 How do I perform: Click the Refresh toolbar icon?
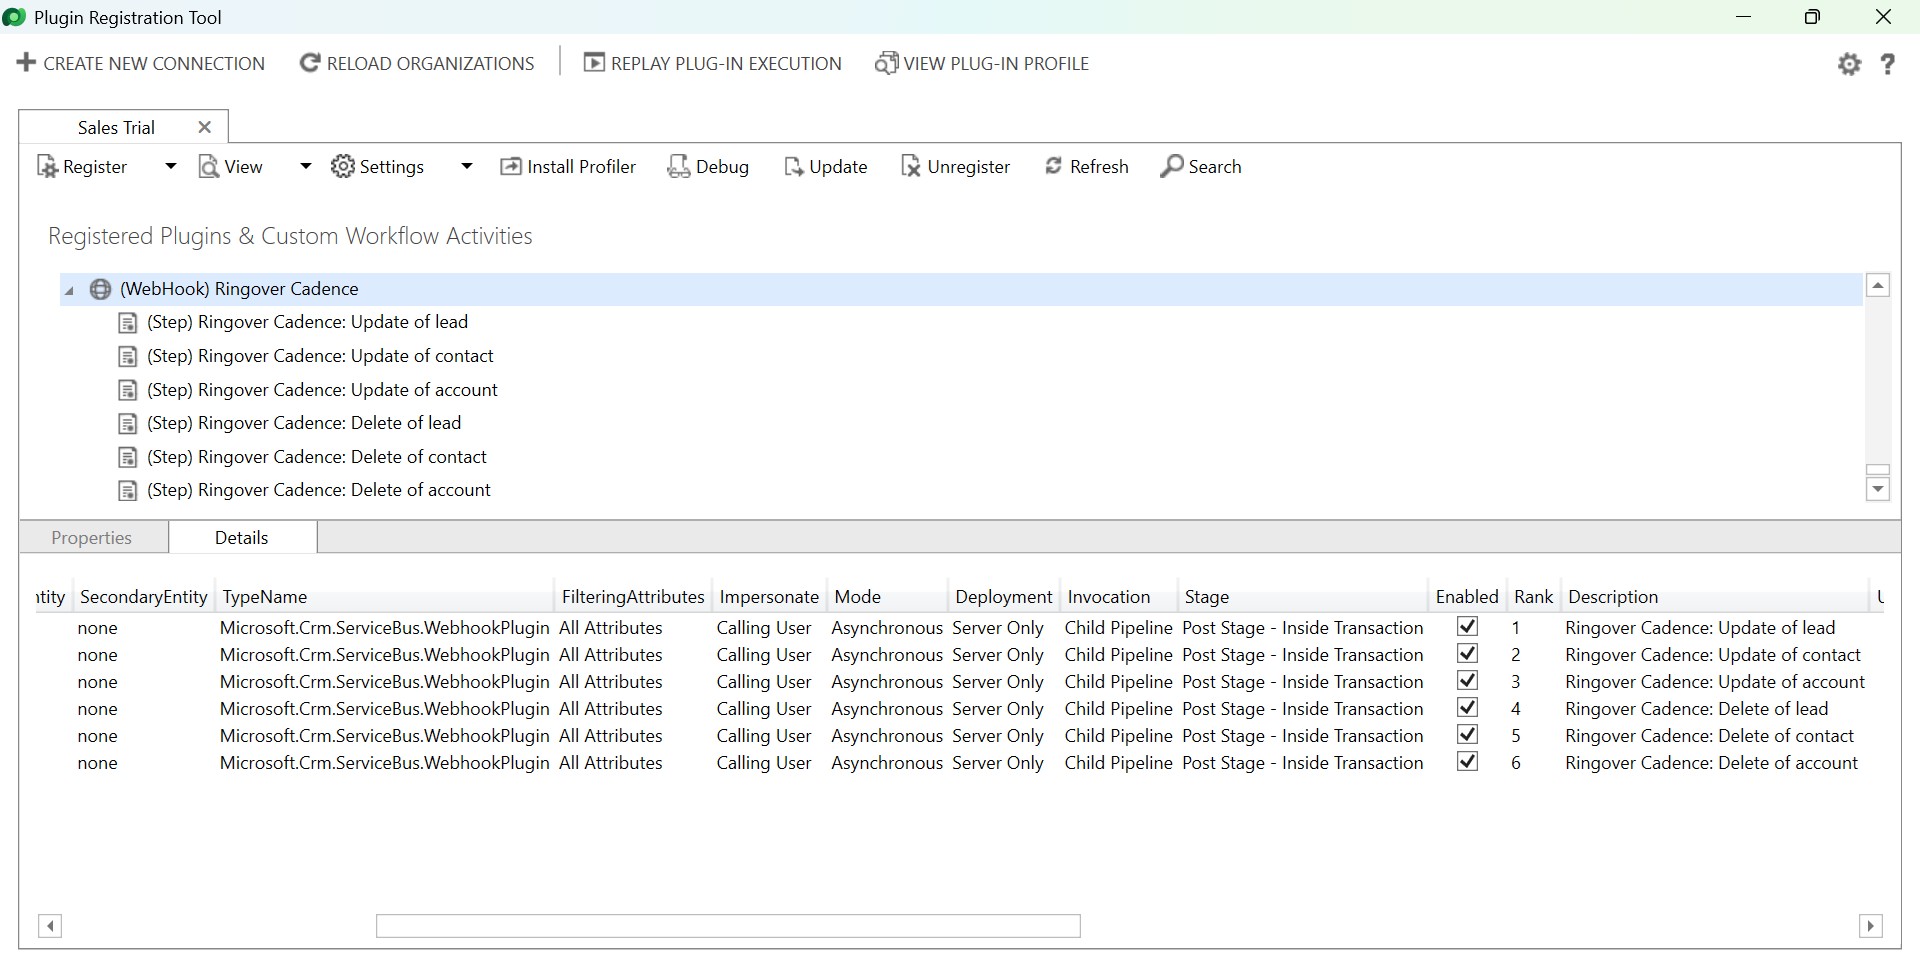pyautogui.click(x=1053, y=166)
